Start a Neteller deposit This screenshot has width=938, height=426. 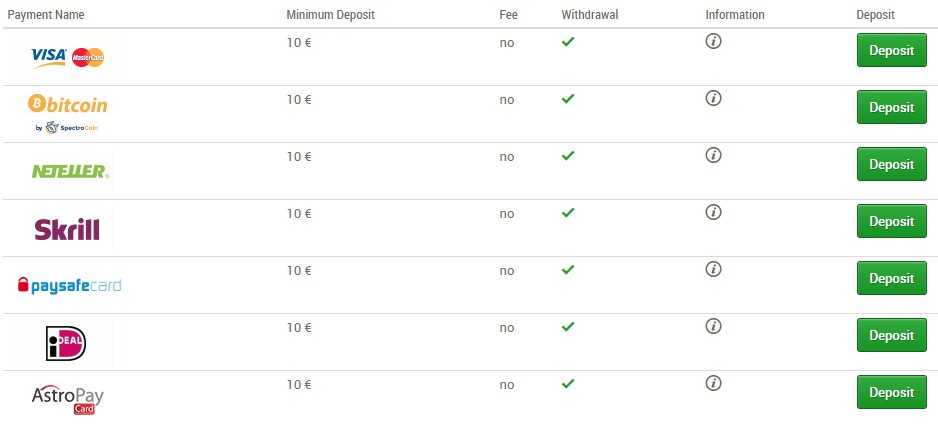(x=891, y=164)
